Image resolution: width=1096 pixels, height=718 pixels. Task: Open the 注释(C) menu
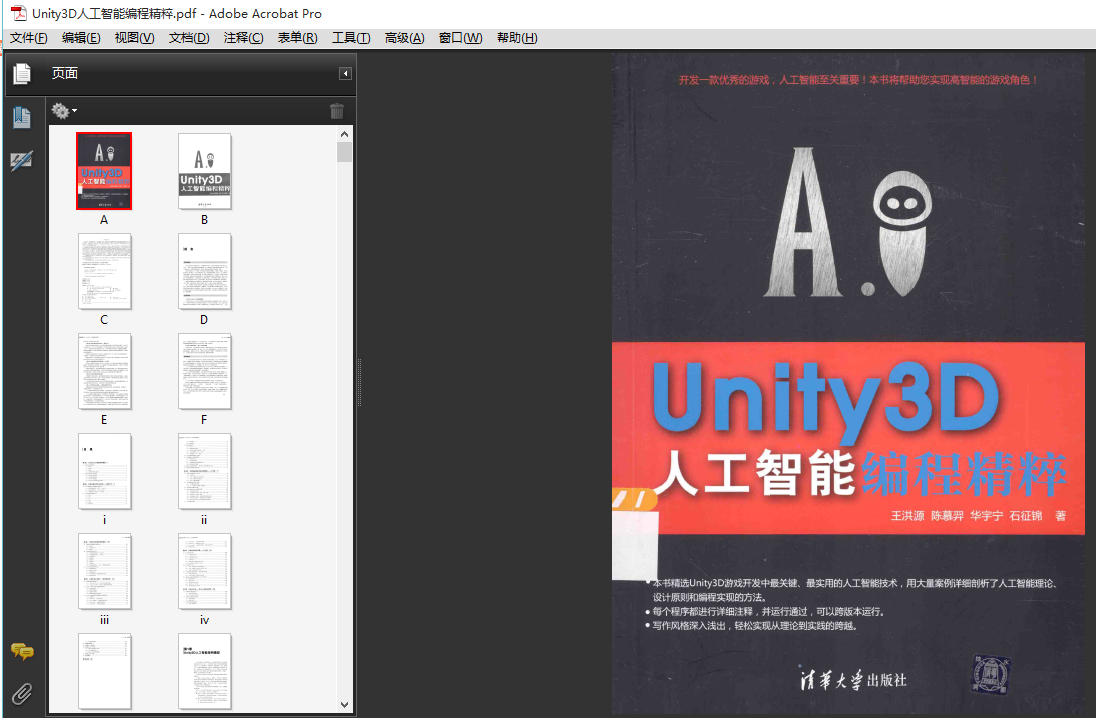(243, 38)
